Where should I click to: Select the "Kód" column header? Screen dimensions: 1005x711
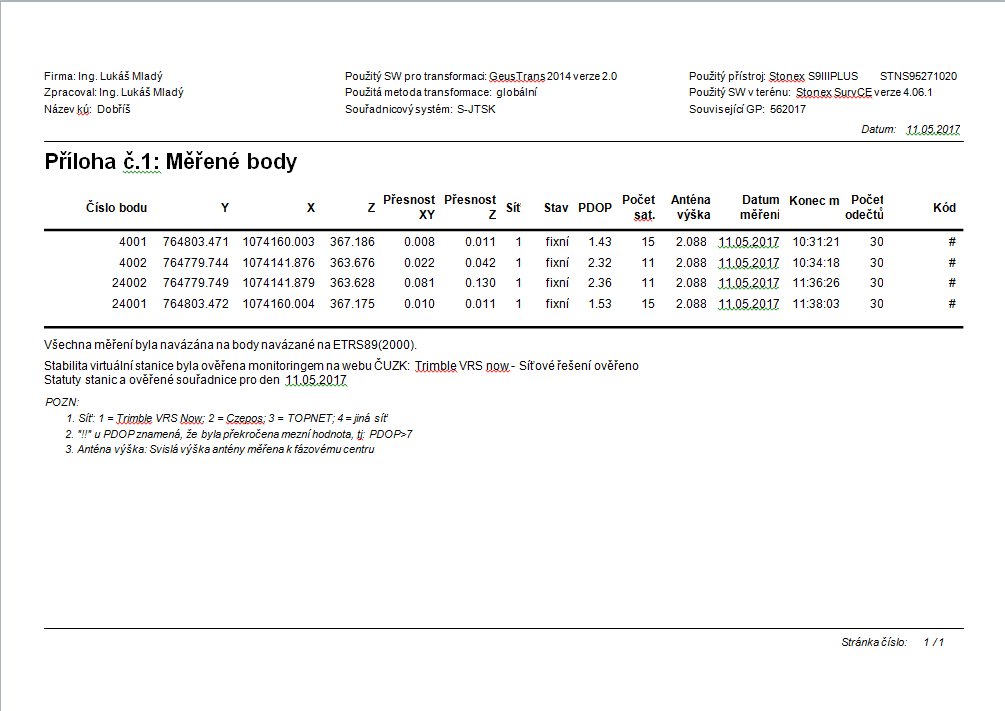pos(944,208)
